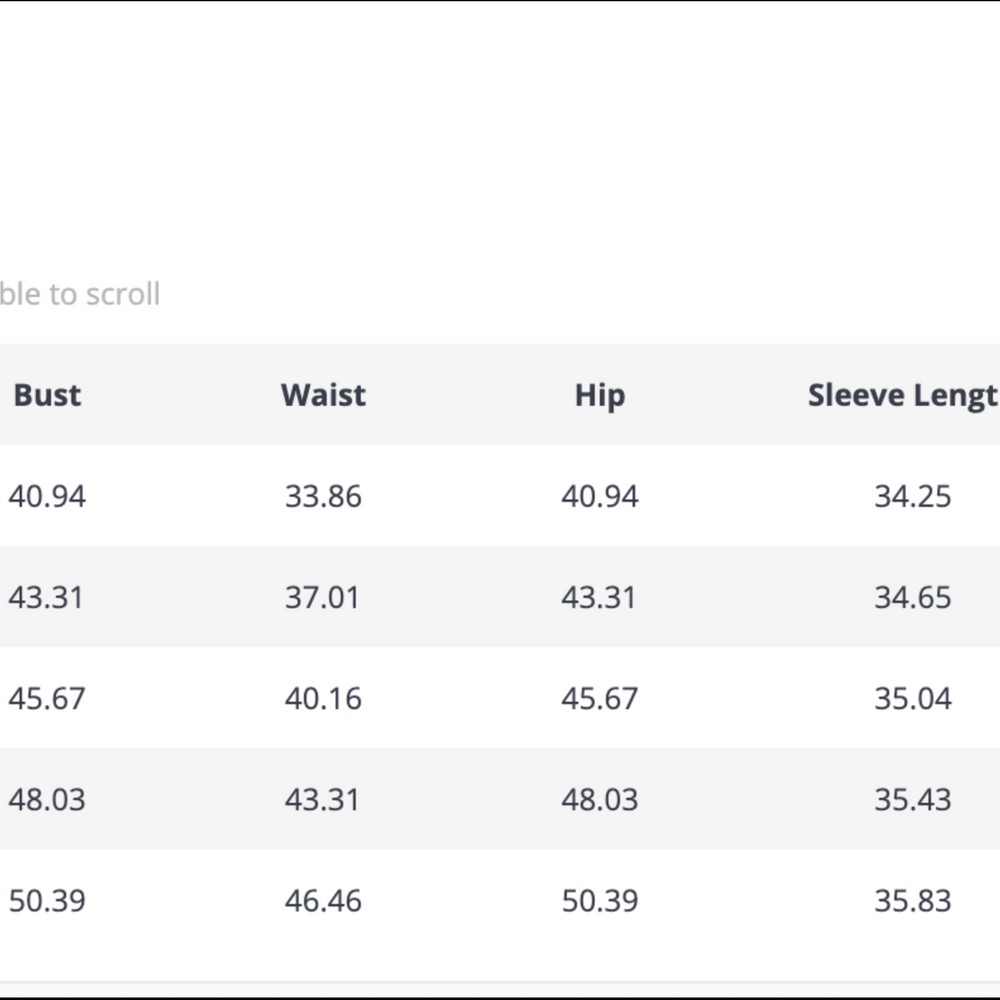This screenshot has height=1000, width=1000.
Task: Select the 35.83 sleeve length value
Action: click(913, 901)
